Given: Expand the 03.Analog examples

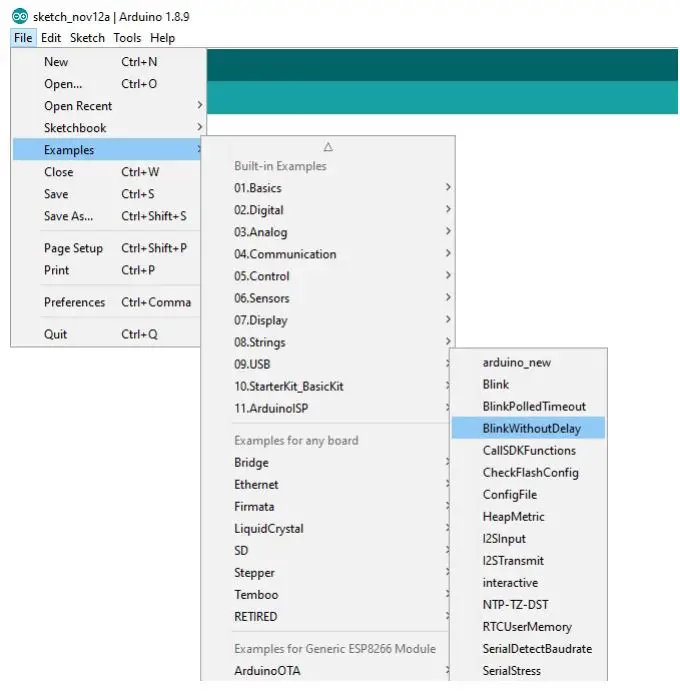Looking at the screenshot, I should (328, 232).
